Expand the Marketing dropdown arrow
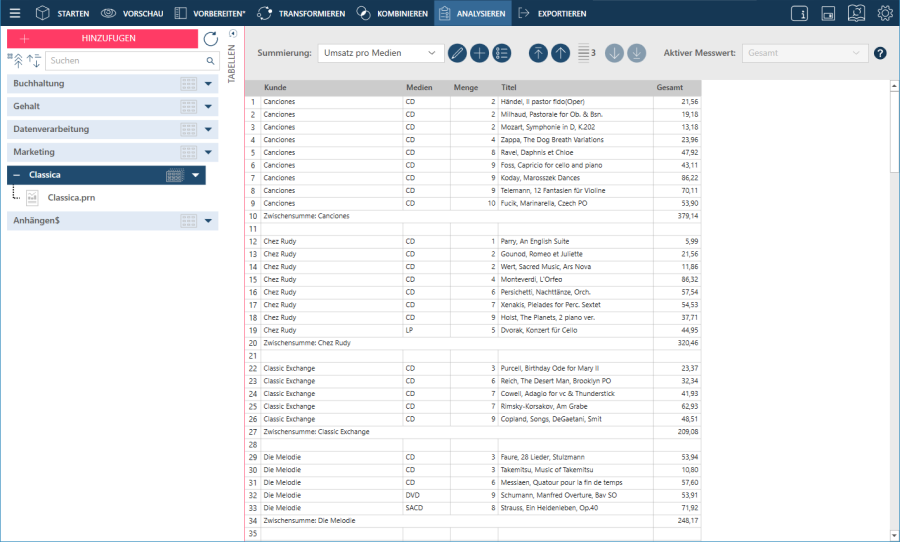 [208, 152]
